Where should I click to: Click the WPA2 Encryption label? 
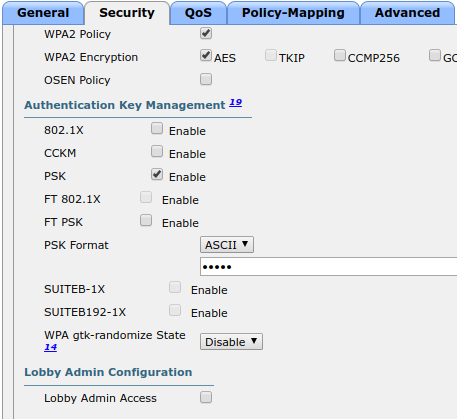[x=91, y=57]
